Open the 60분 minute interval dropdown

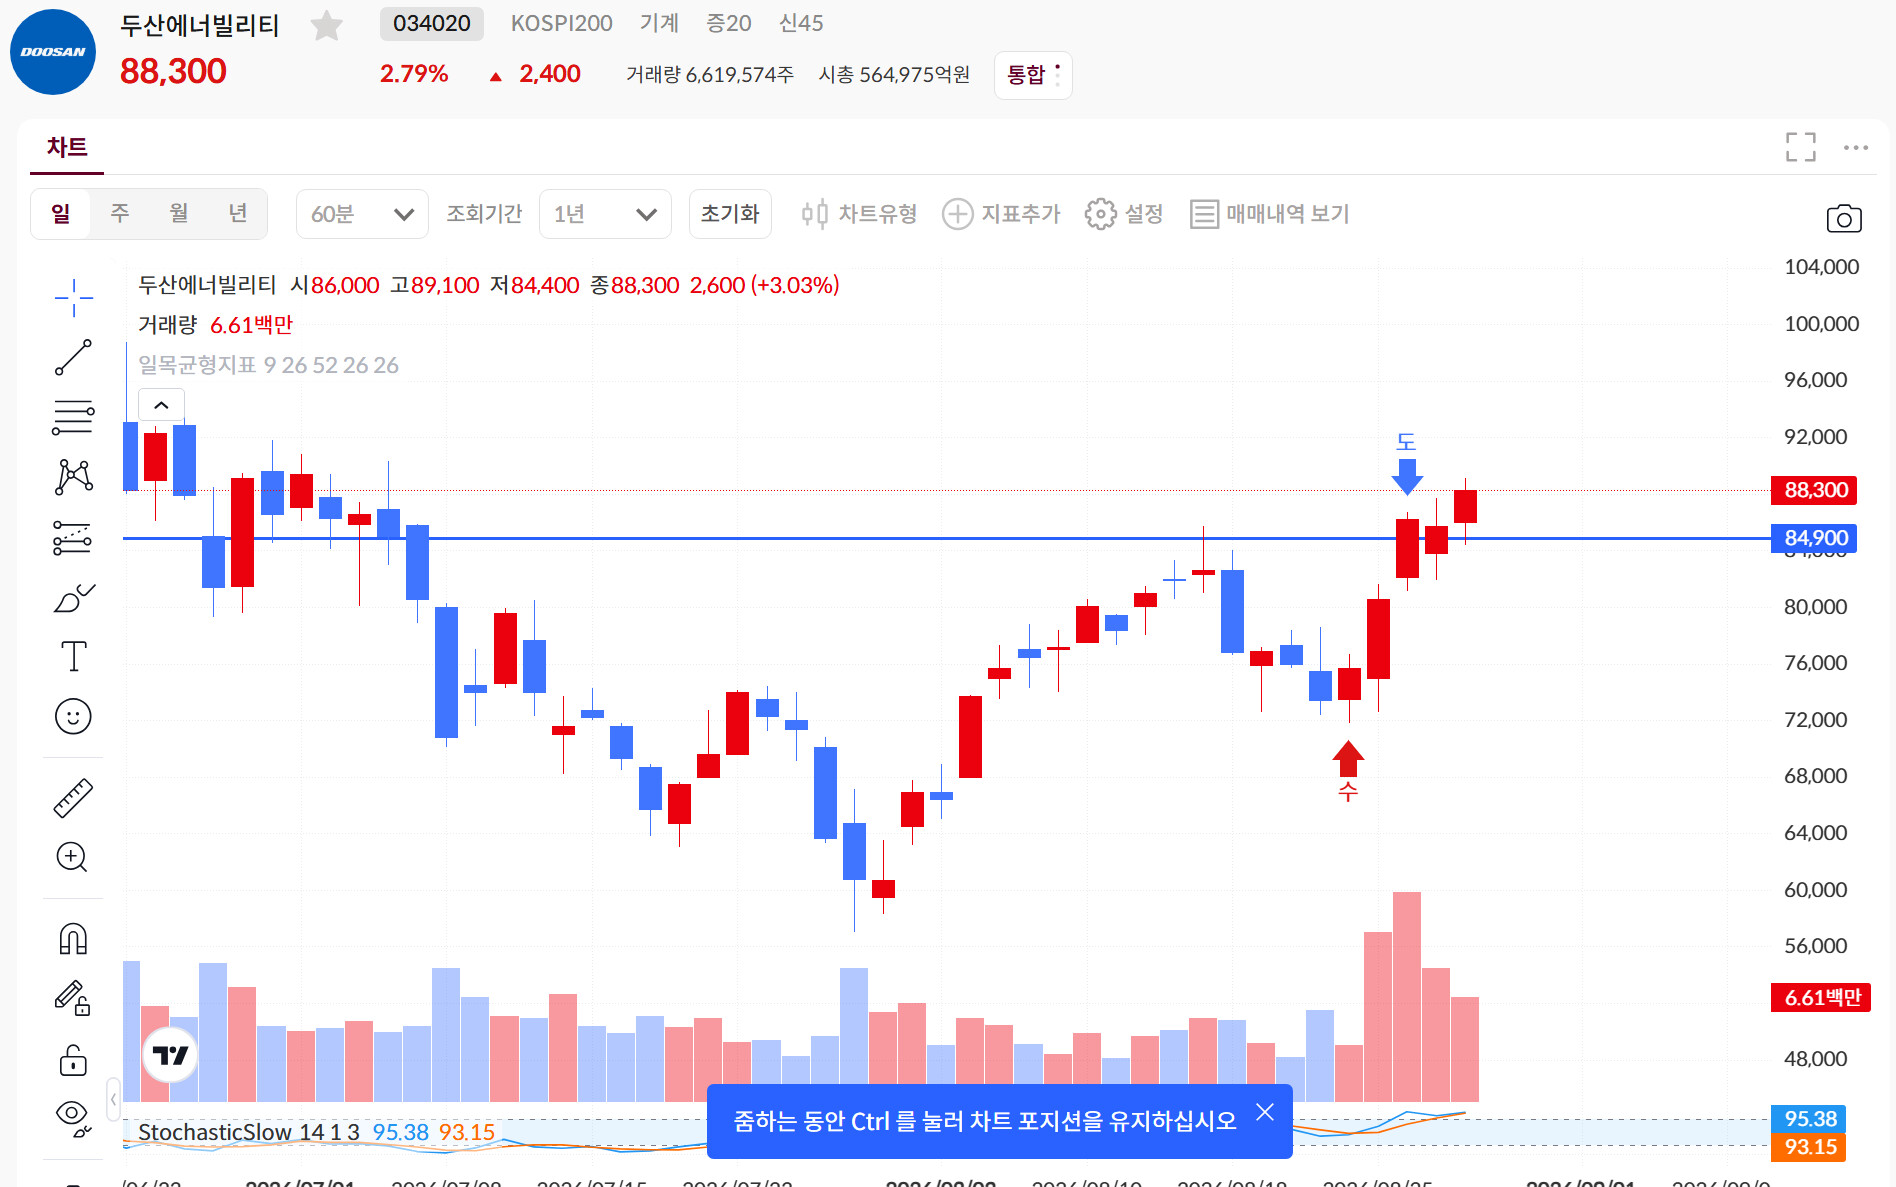tap(362, 214)
